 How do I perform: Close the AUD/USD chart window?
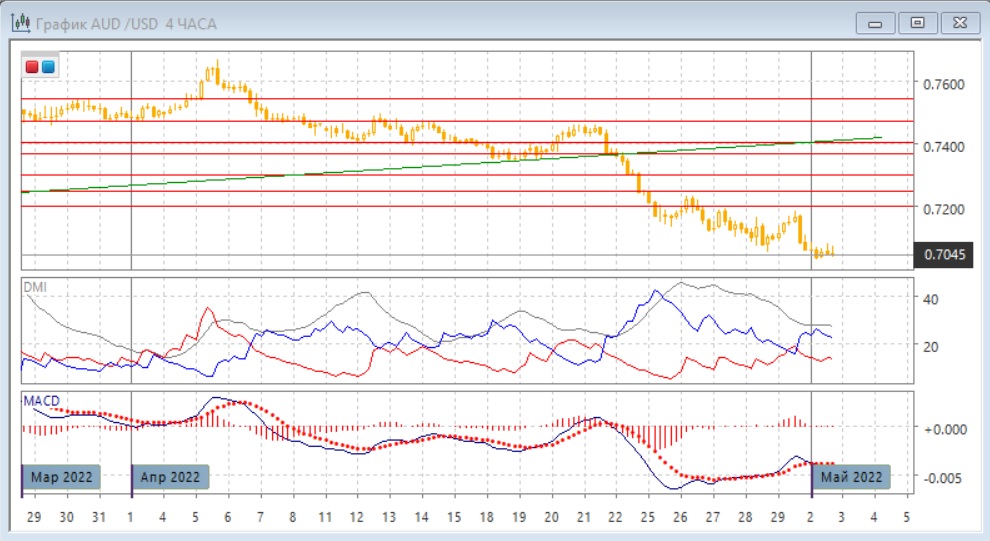pyautogui.click(x=959, y=22)
